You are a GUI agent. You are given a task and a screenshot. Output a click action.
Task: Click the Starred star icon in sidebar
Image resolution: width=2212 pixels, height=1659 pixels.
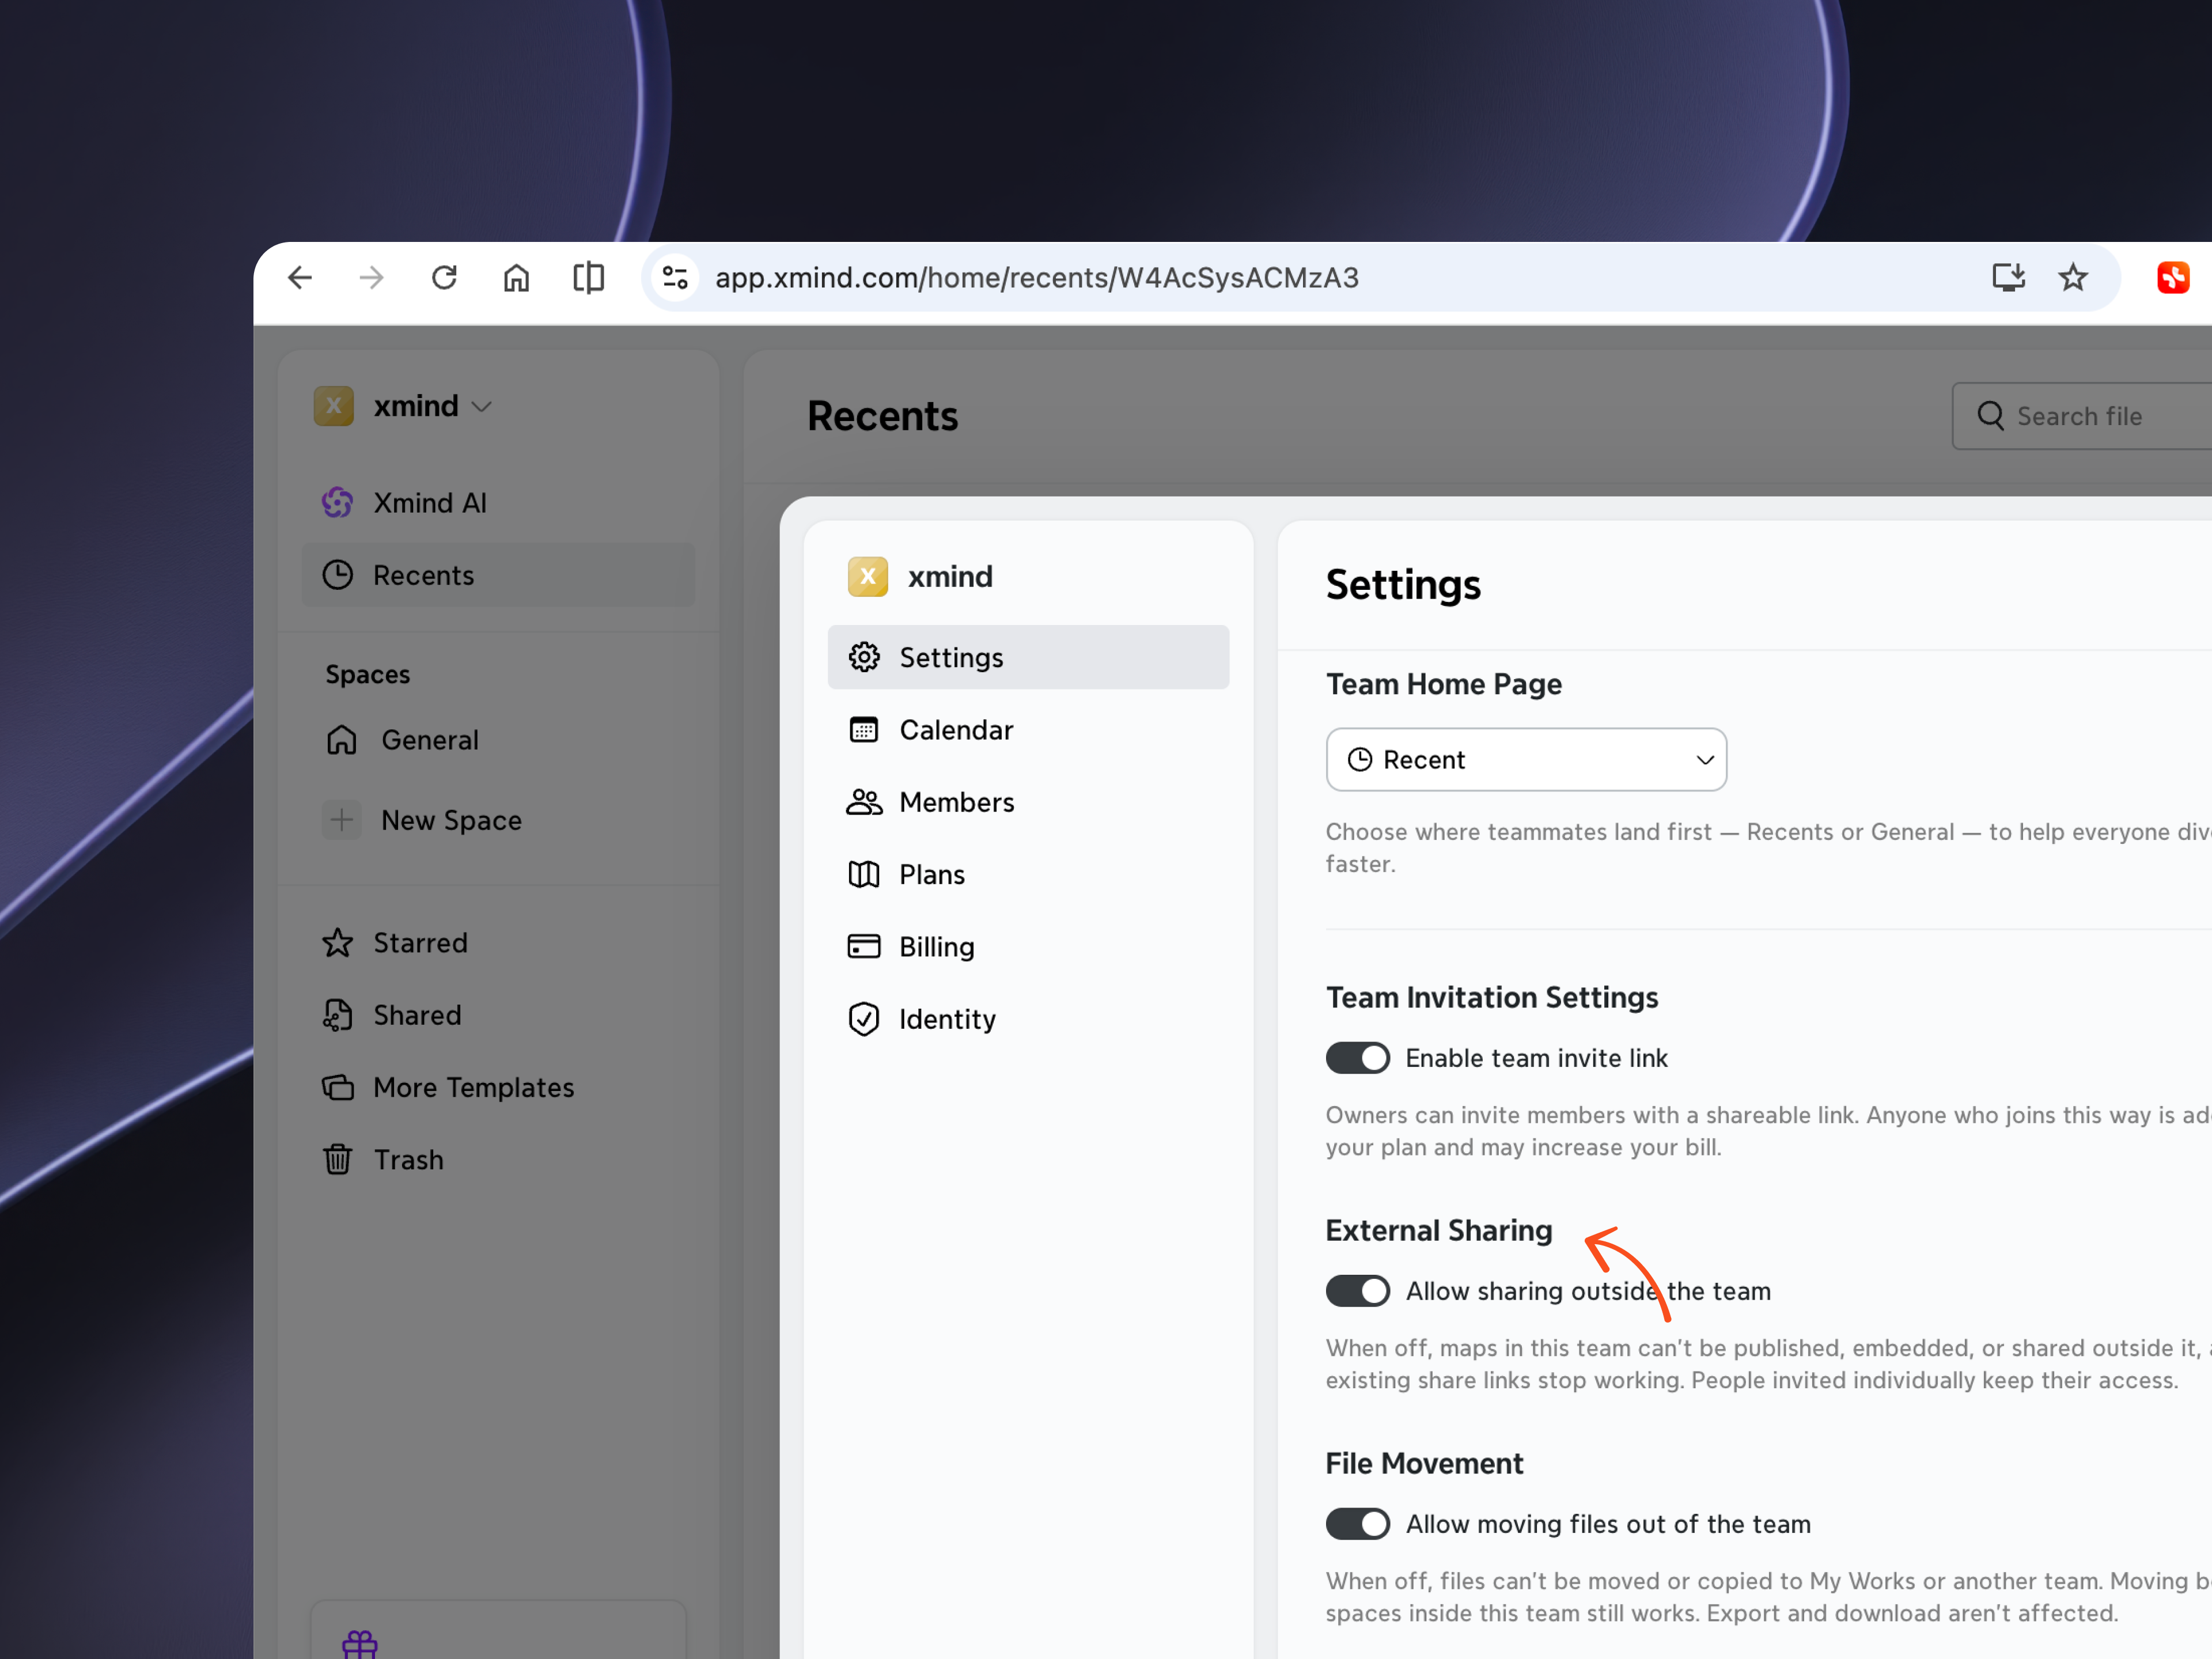point(338,943)
